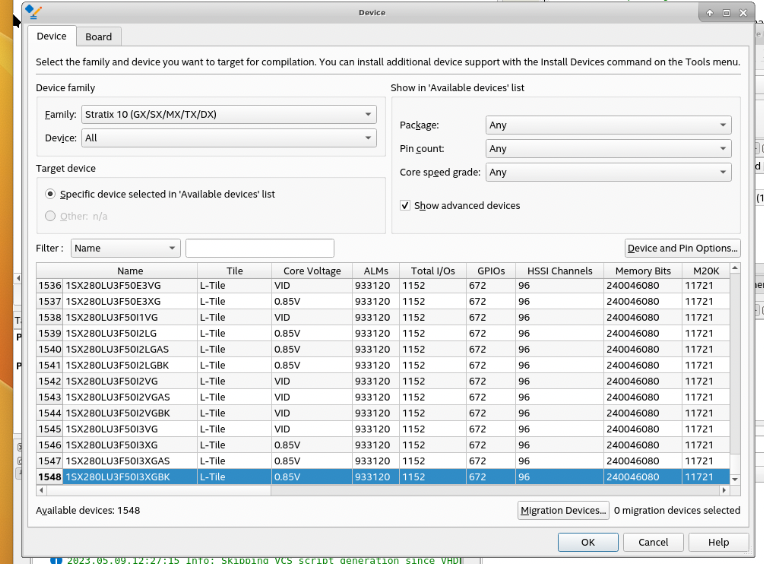Select Specific device in Available devices list
The width and height of the screenshot is (764, 564).
coord(51,194)
